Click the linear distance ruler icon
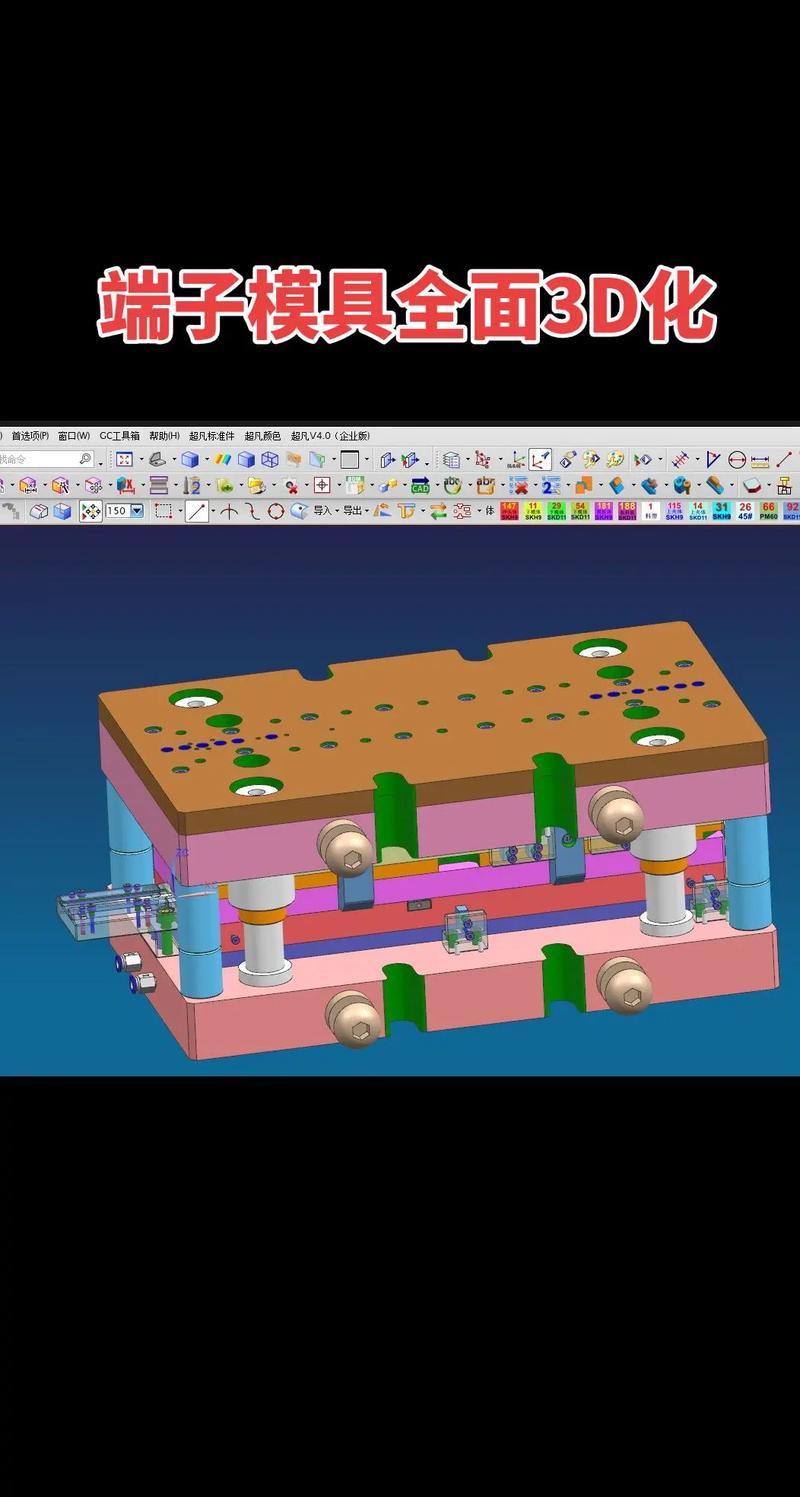 (x=760, y=460)
